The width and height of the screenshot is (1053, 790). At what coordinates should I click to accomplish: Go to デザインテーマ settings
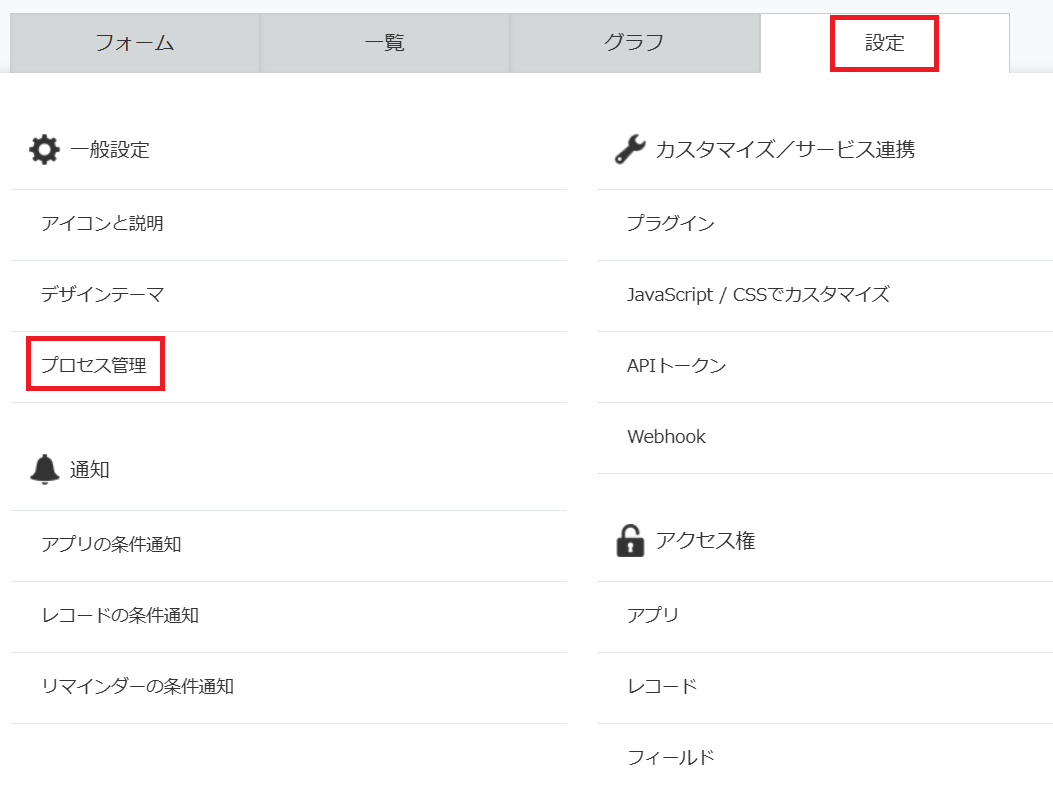pyautogui.click(x=102, y=295)
